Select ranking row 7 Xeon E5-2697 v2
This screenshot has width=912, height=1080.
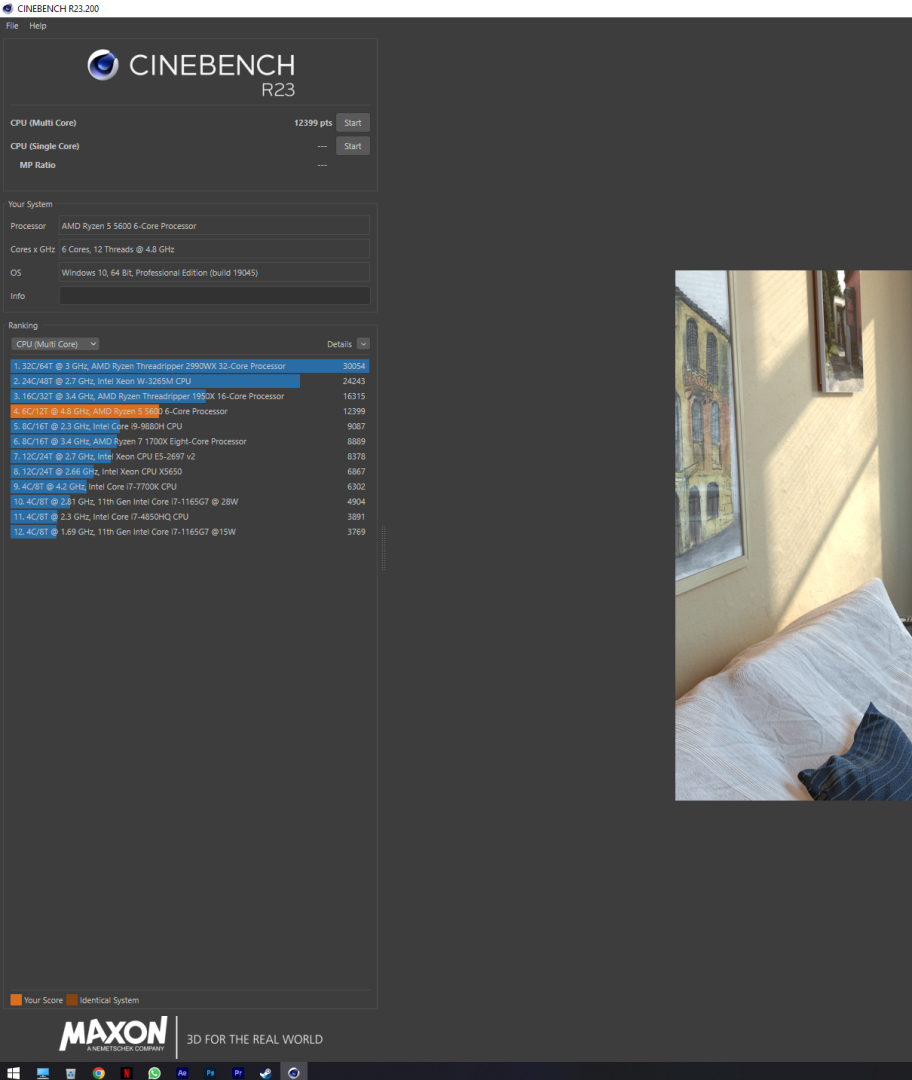(189, 457)
